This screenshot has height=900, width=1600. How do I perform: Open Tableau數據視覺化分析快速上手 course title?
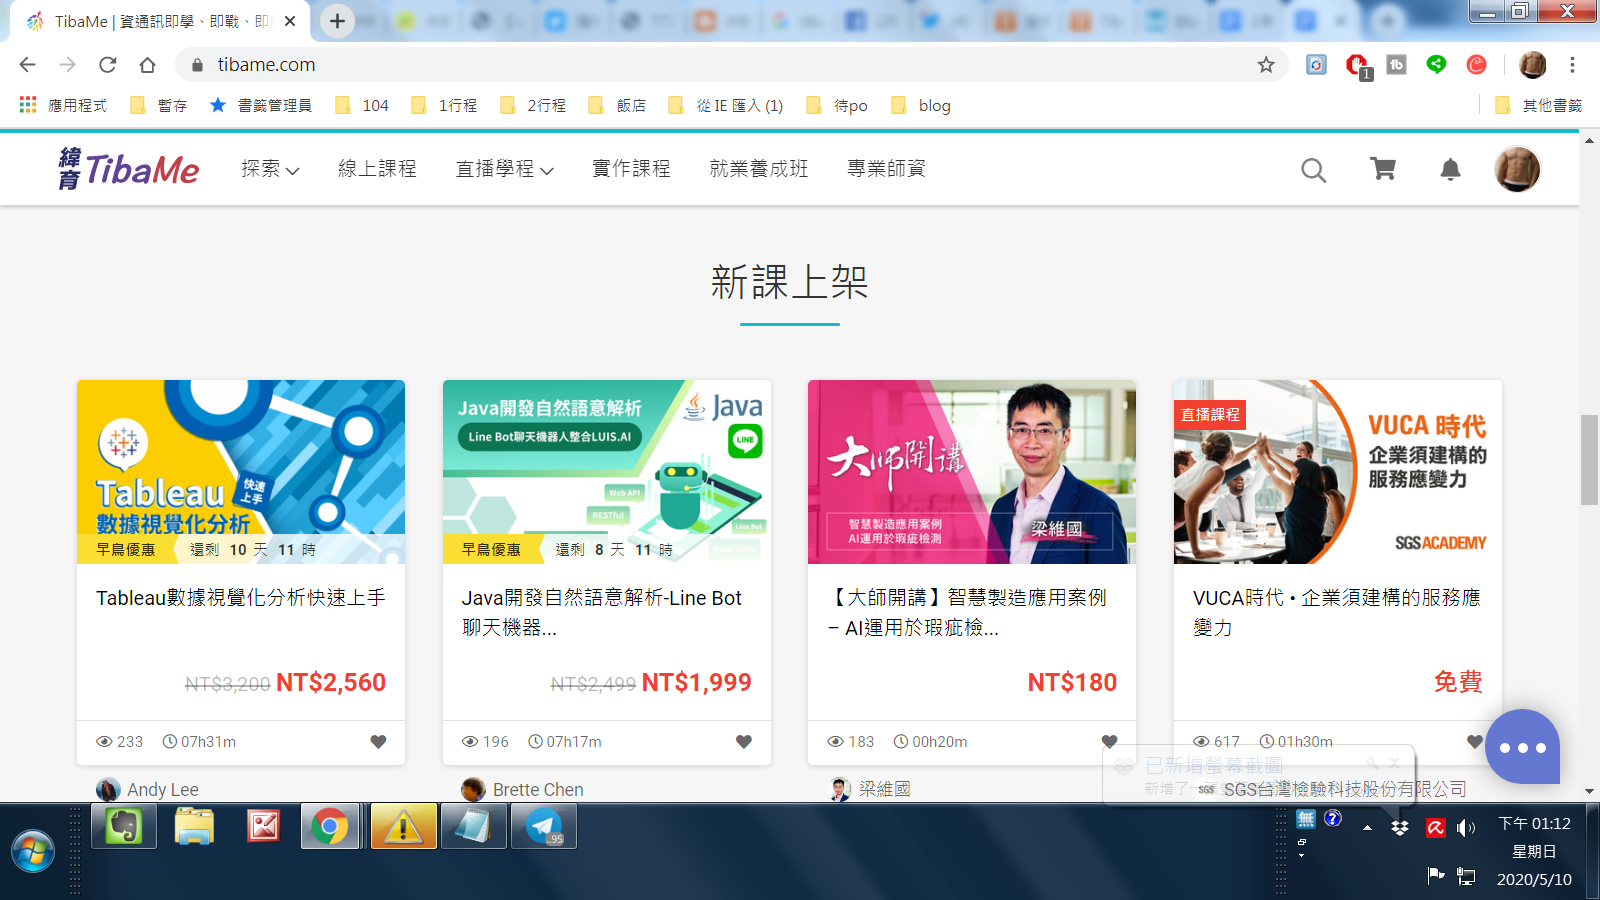click(240, 598)
